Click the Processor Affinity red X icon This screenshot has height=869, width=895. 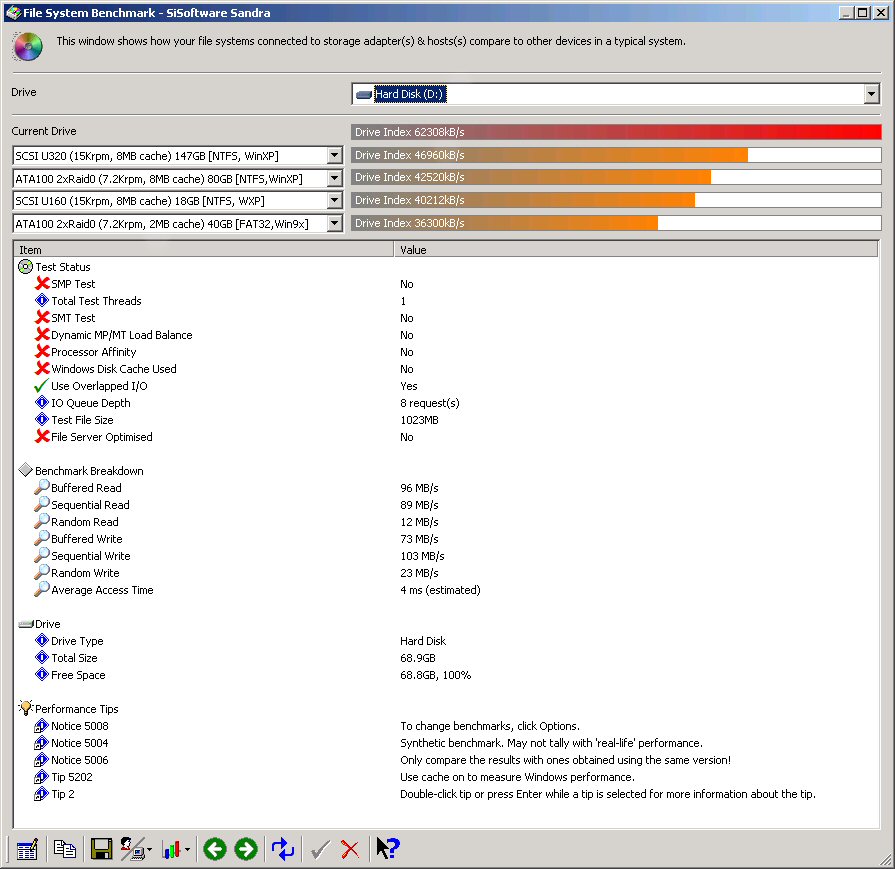pos(42,351)
